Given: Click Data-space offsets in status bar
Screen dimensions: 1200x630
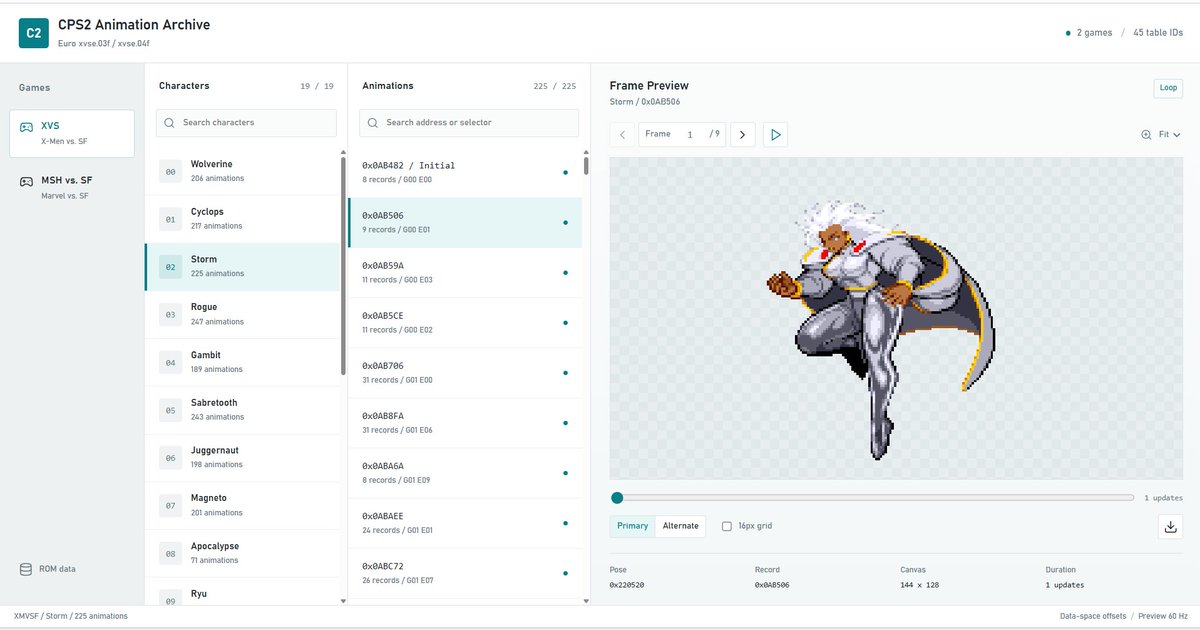Looking at the screenshot, I should tap(1092, 616).
